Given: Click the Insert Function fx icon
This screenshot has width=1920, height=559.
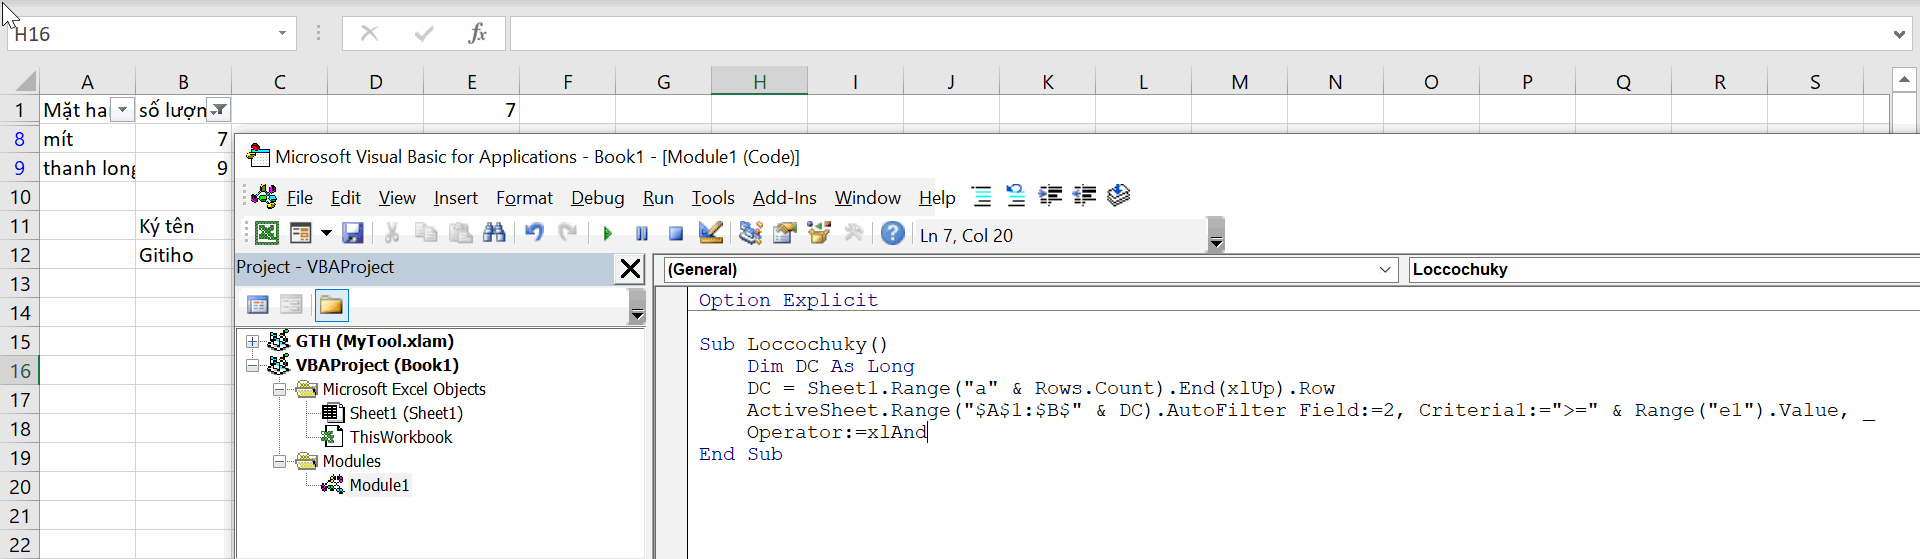Looking at the screenshot, I should (x=478, y=33).
